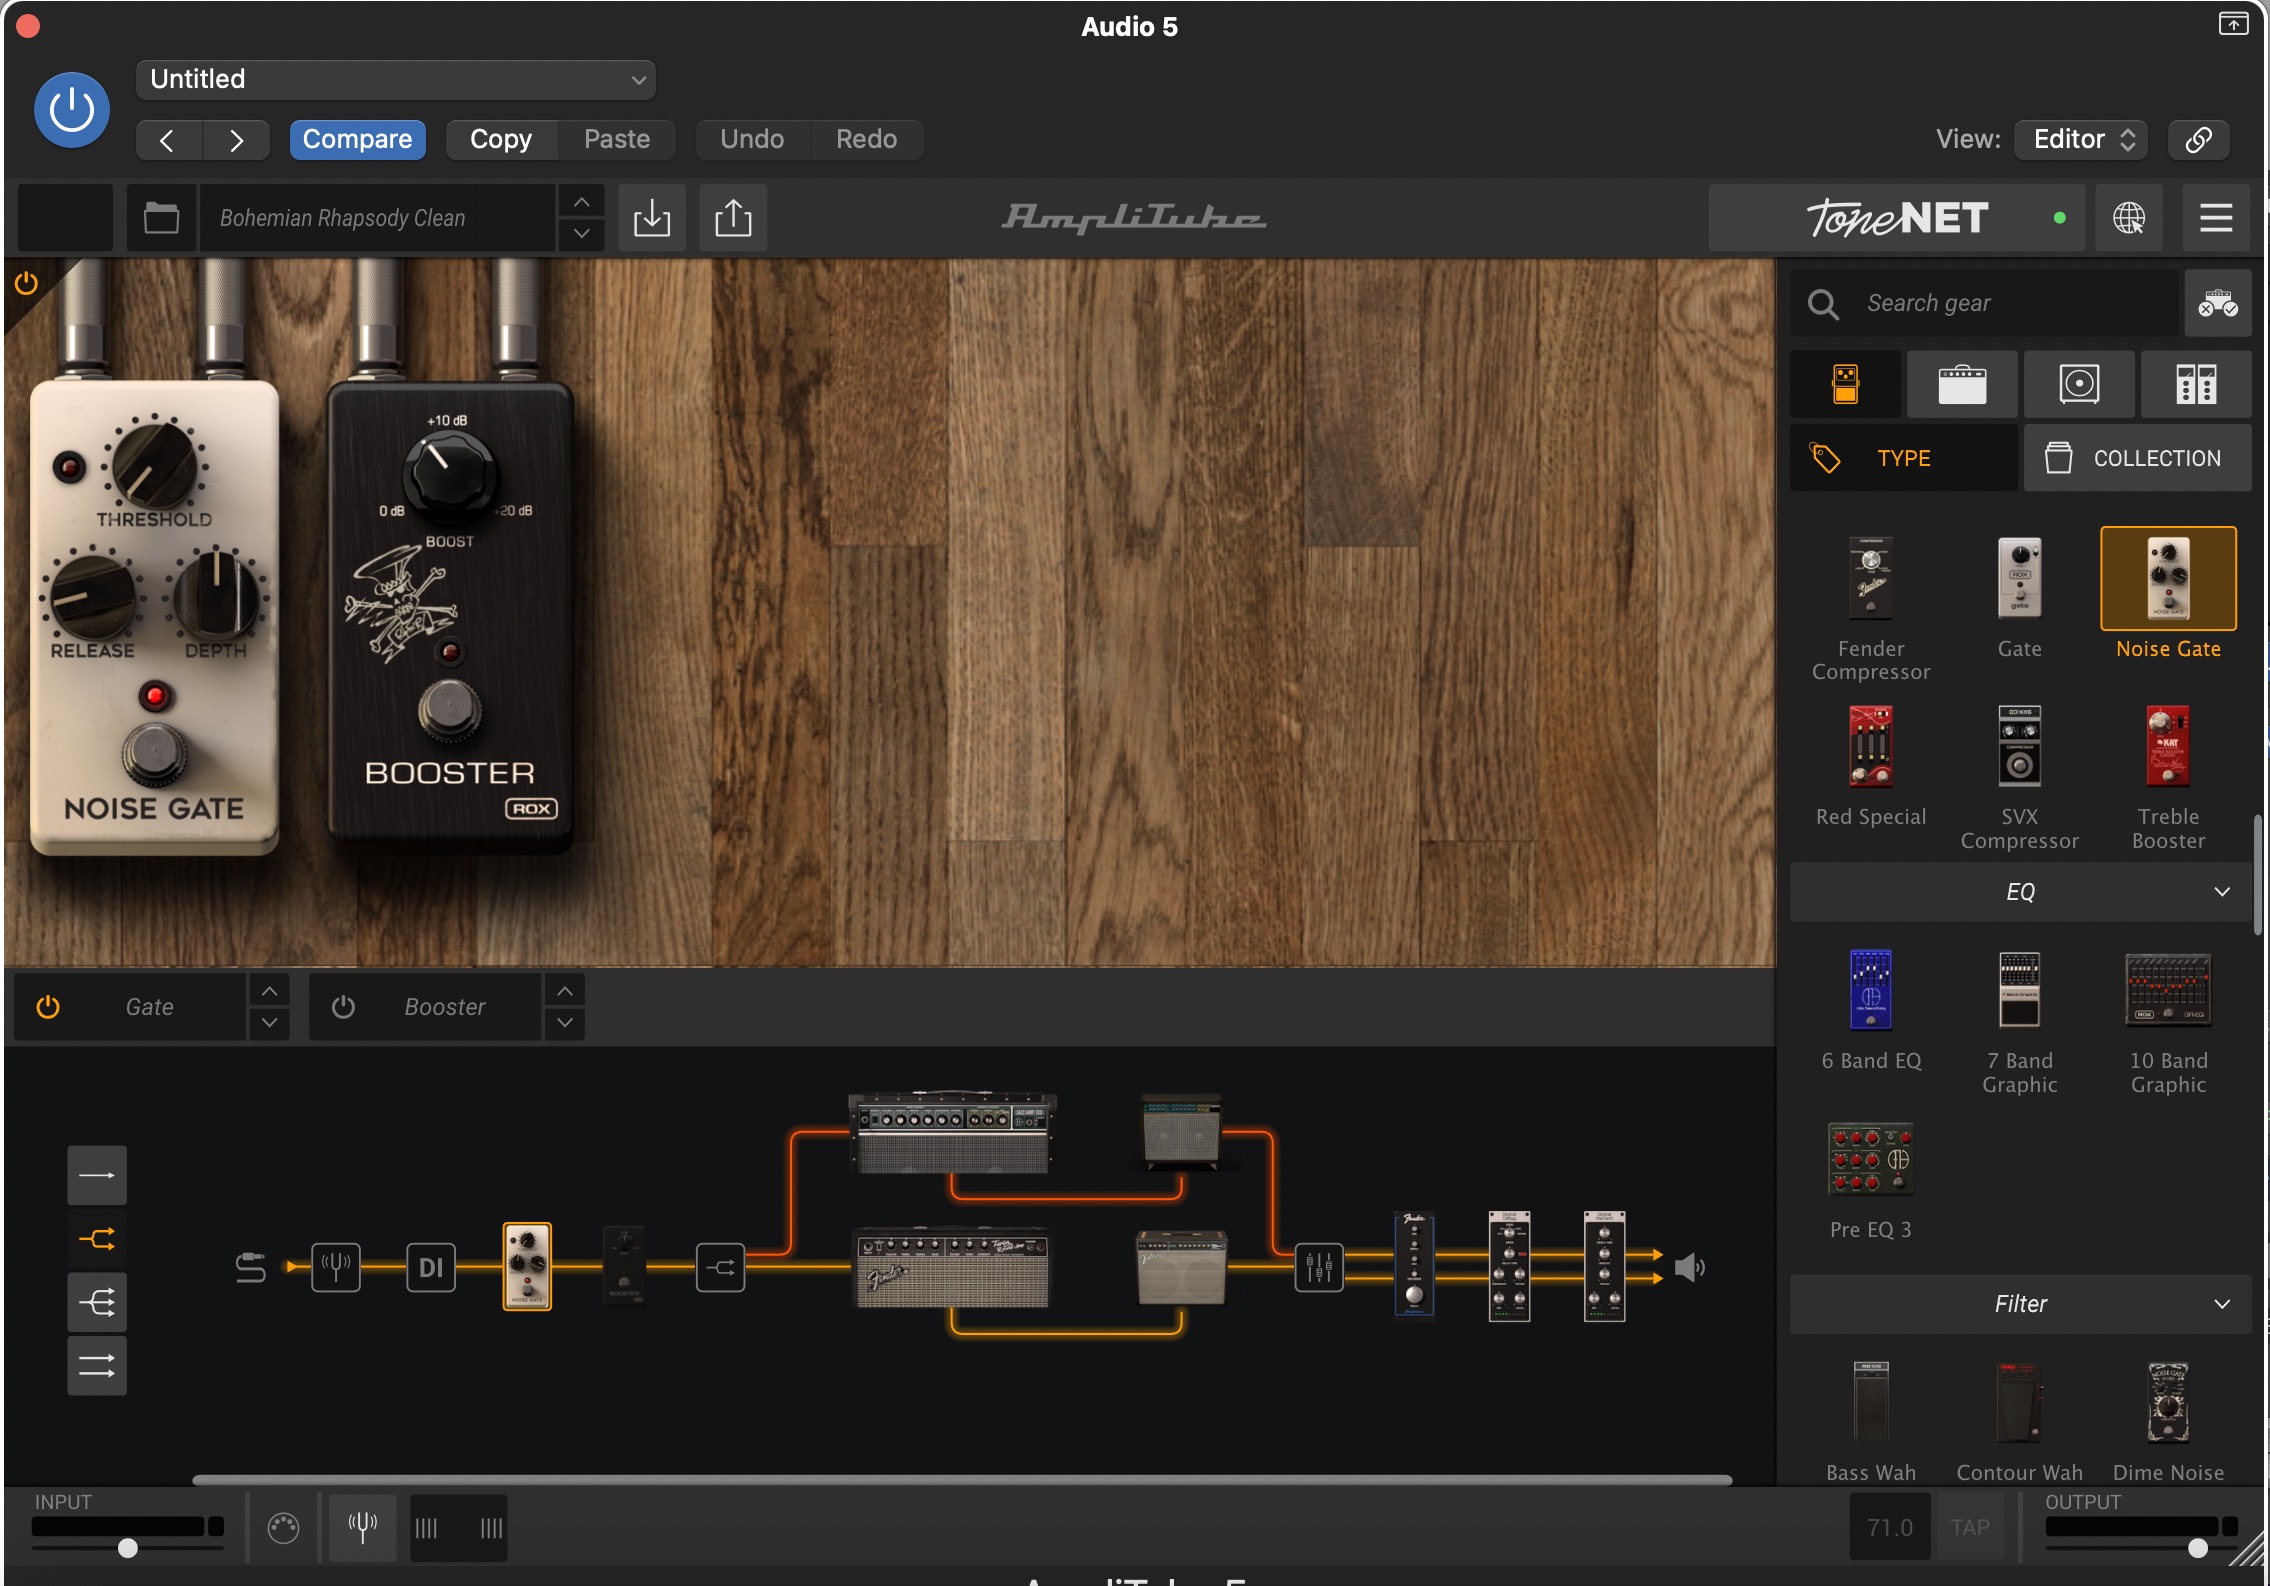
Task: Click the Redo button
Action: [x=866, y=140]
